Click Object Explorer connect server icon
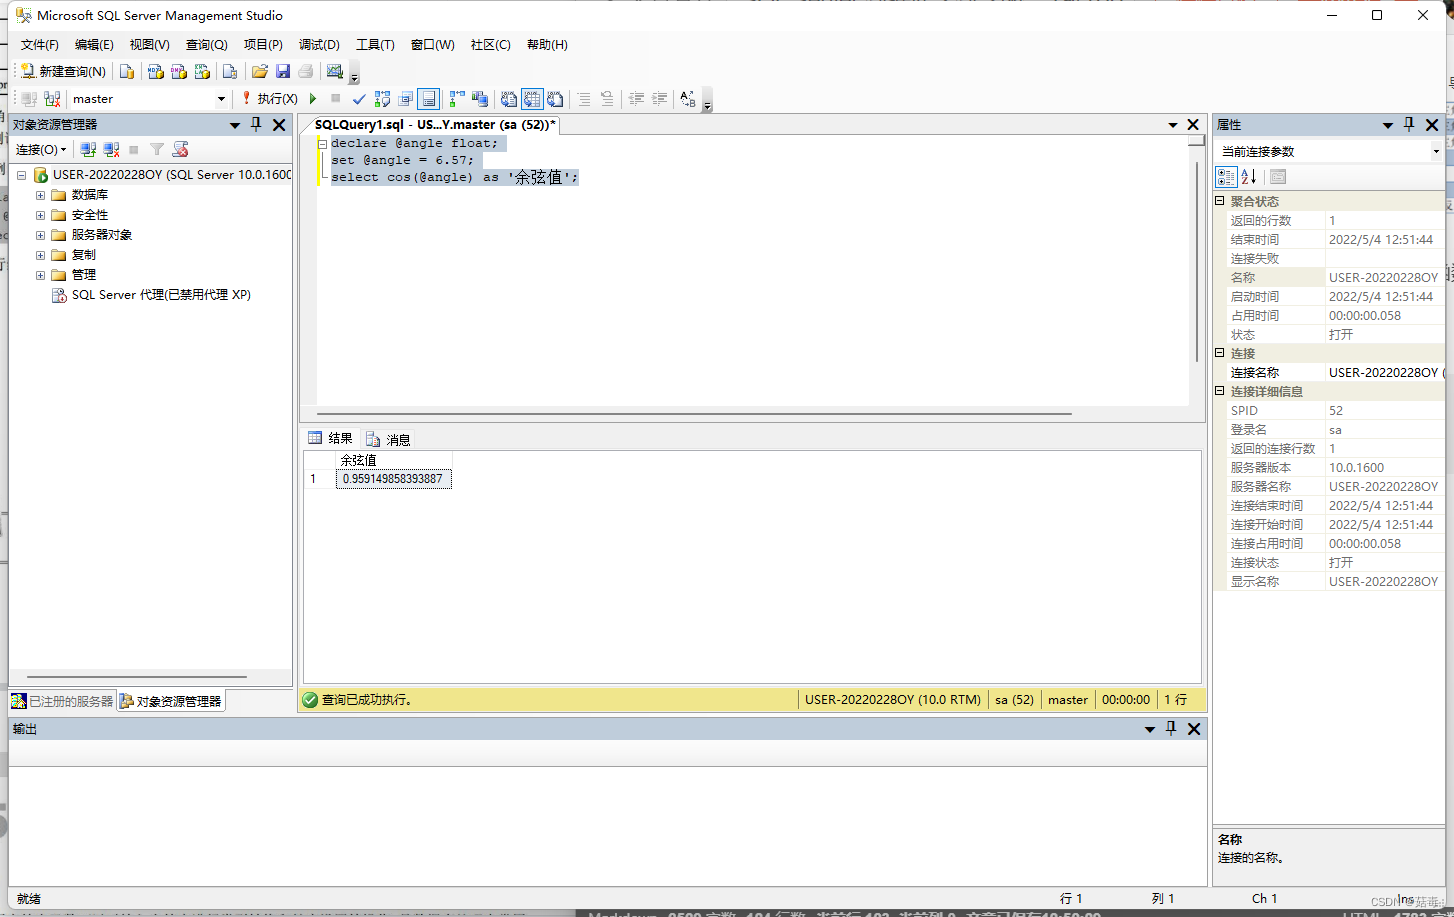This screenshot has height=917, width=1454. tap(88, 149)
